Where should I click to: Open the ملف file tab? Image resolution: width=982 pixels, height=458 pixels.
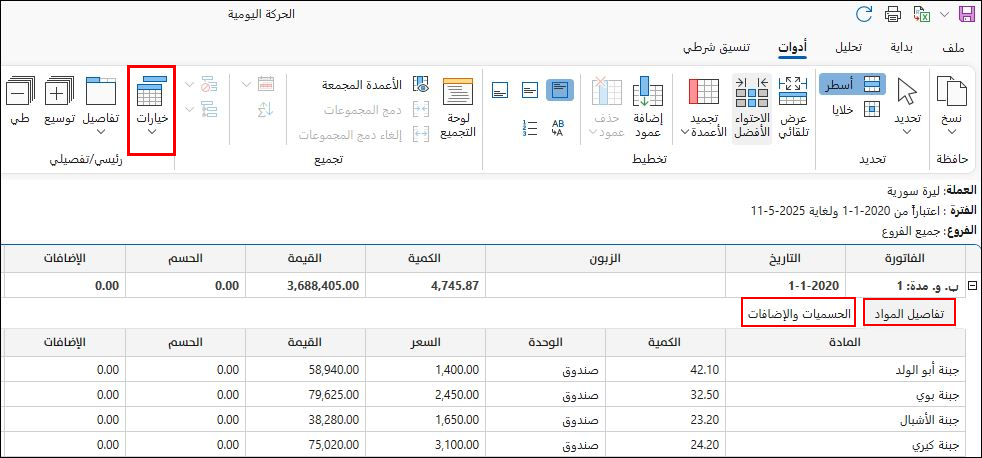coord(953,48)
